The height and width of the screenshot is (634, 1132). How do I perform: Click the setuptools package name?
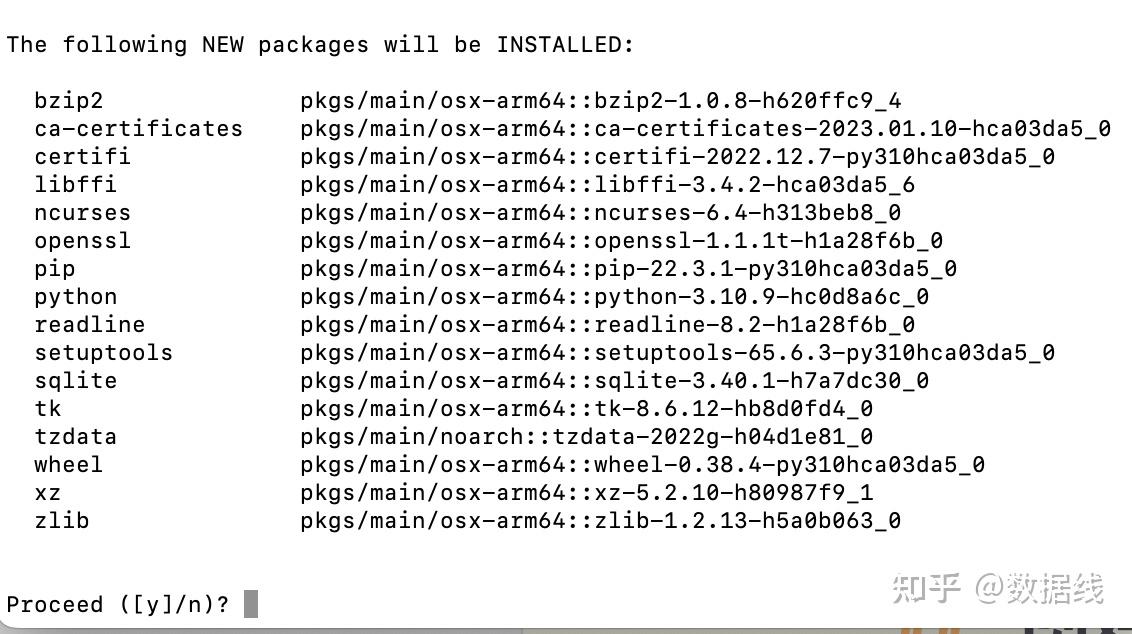click(x=103, y=353)
